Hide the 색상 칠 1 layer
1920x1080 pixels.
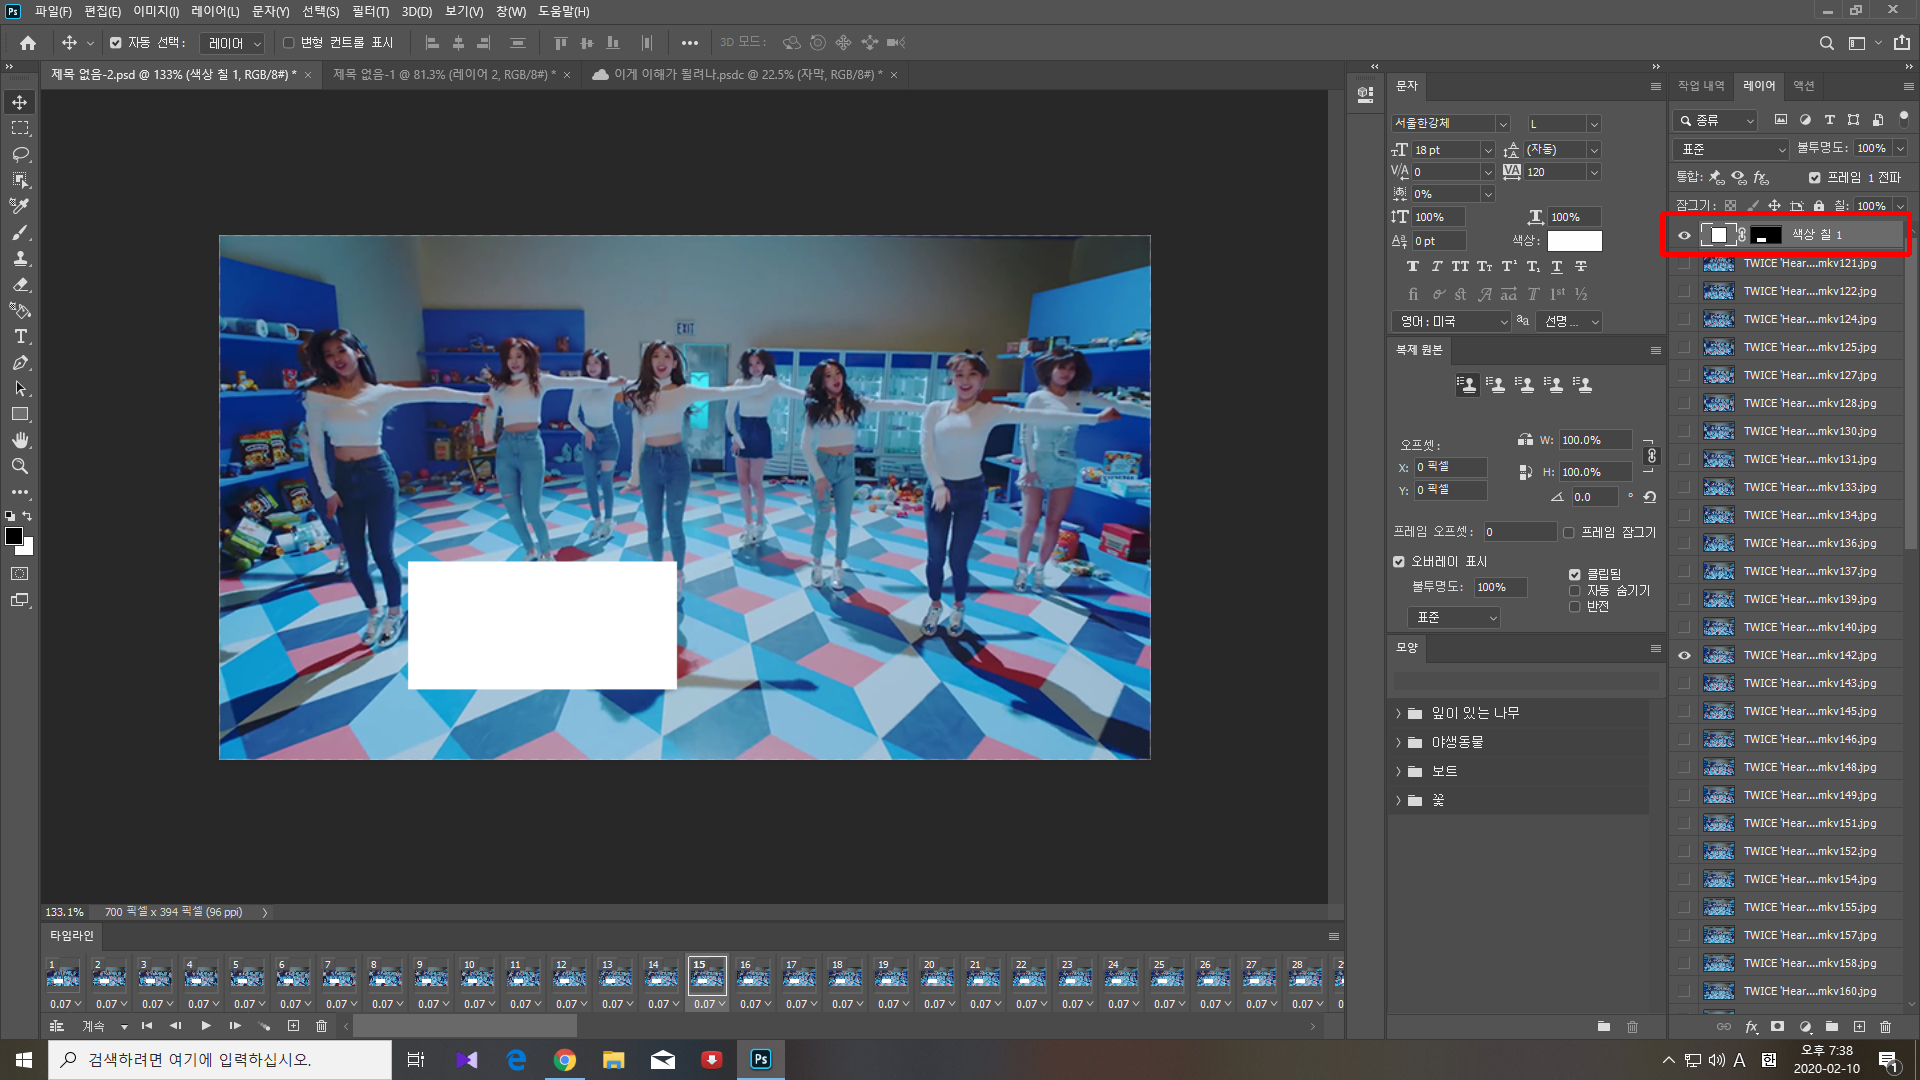point(1684,235)
